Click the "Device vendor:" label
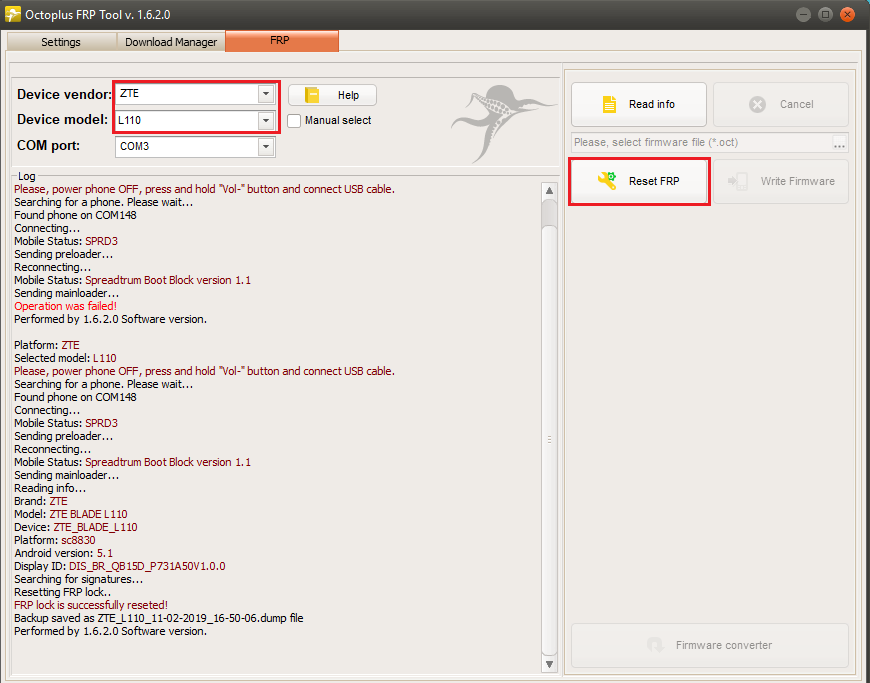 64,94
